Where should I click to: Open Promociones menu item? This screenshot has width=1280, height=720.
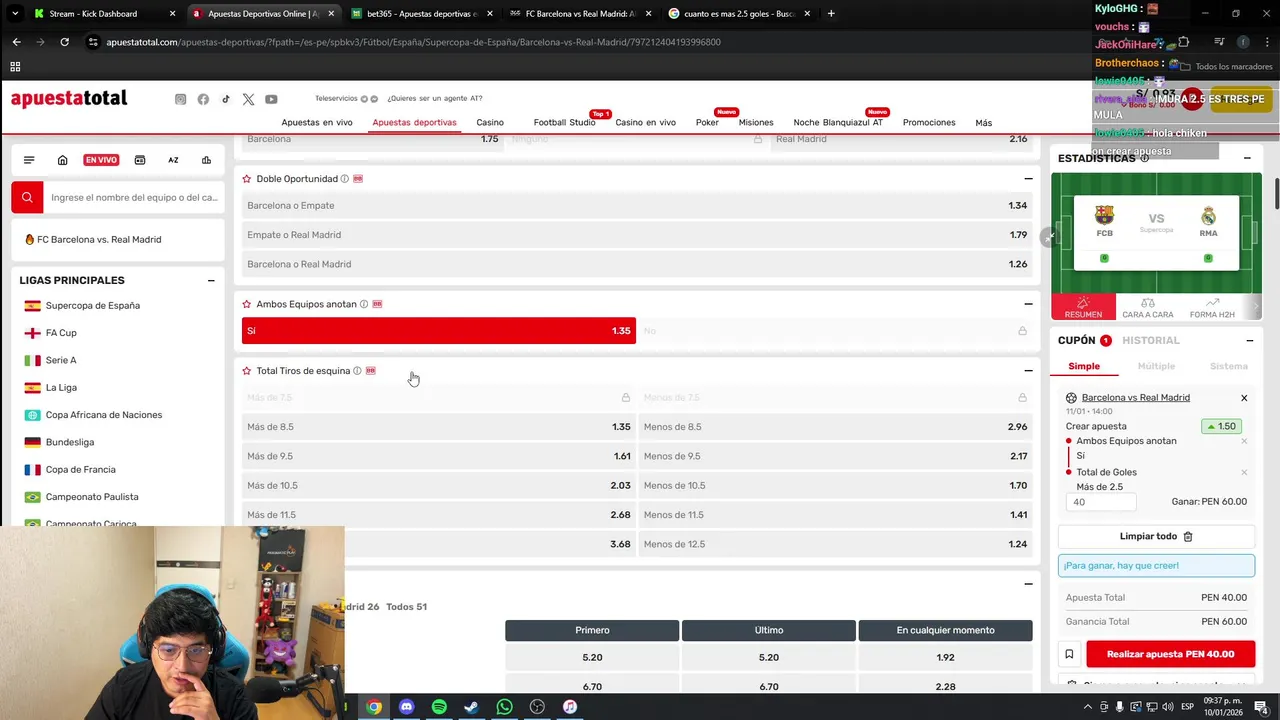(x=929, y=123)
